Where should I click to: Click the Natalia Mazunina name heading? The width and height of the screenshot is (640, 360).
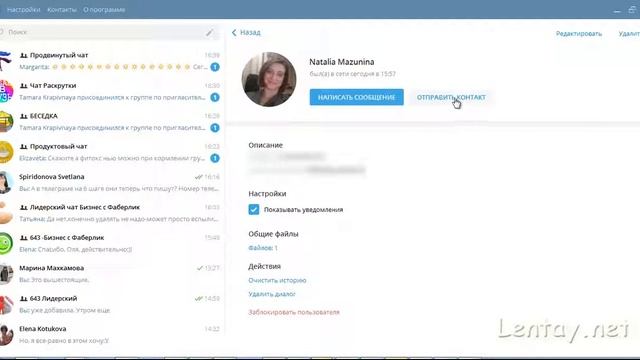[x=342, y=62]
